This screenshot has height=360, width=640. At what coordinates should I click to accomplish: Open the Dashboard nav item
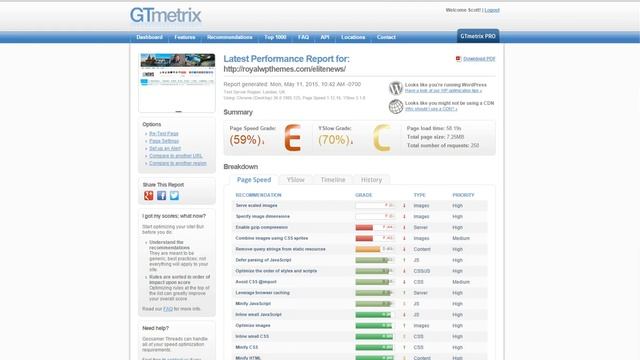click(x=149, y=37)
